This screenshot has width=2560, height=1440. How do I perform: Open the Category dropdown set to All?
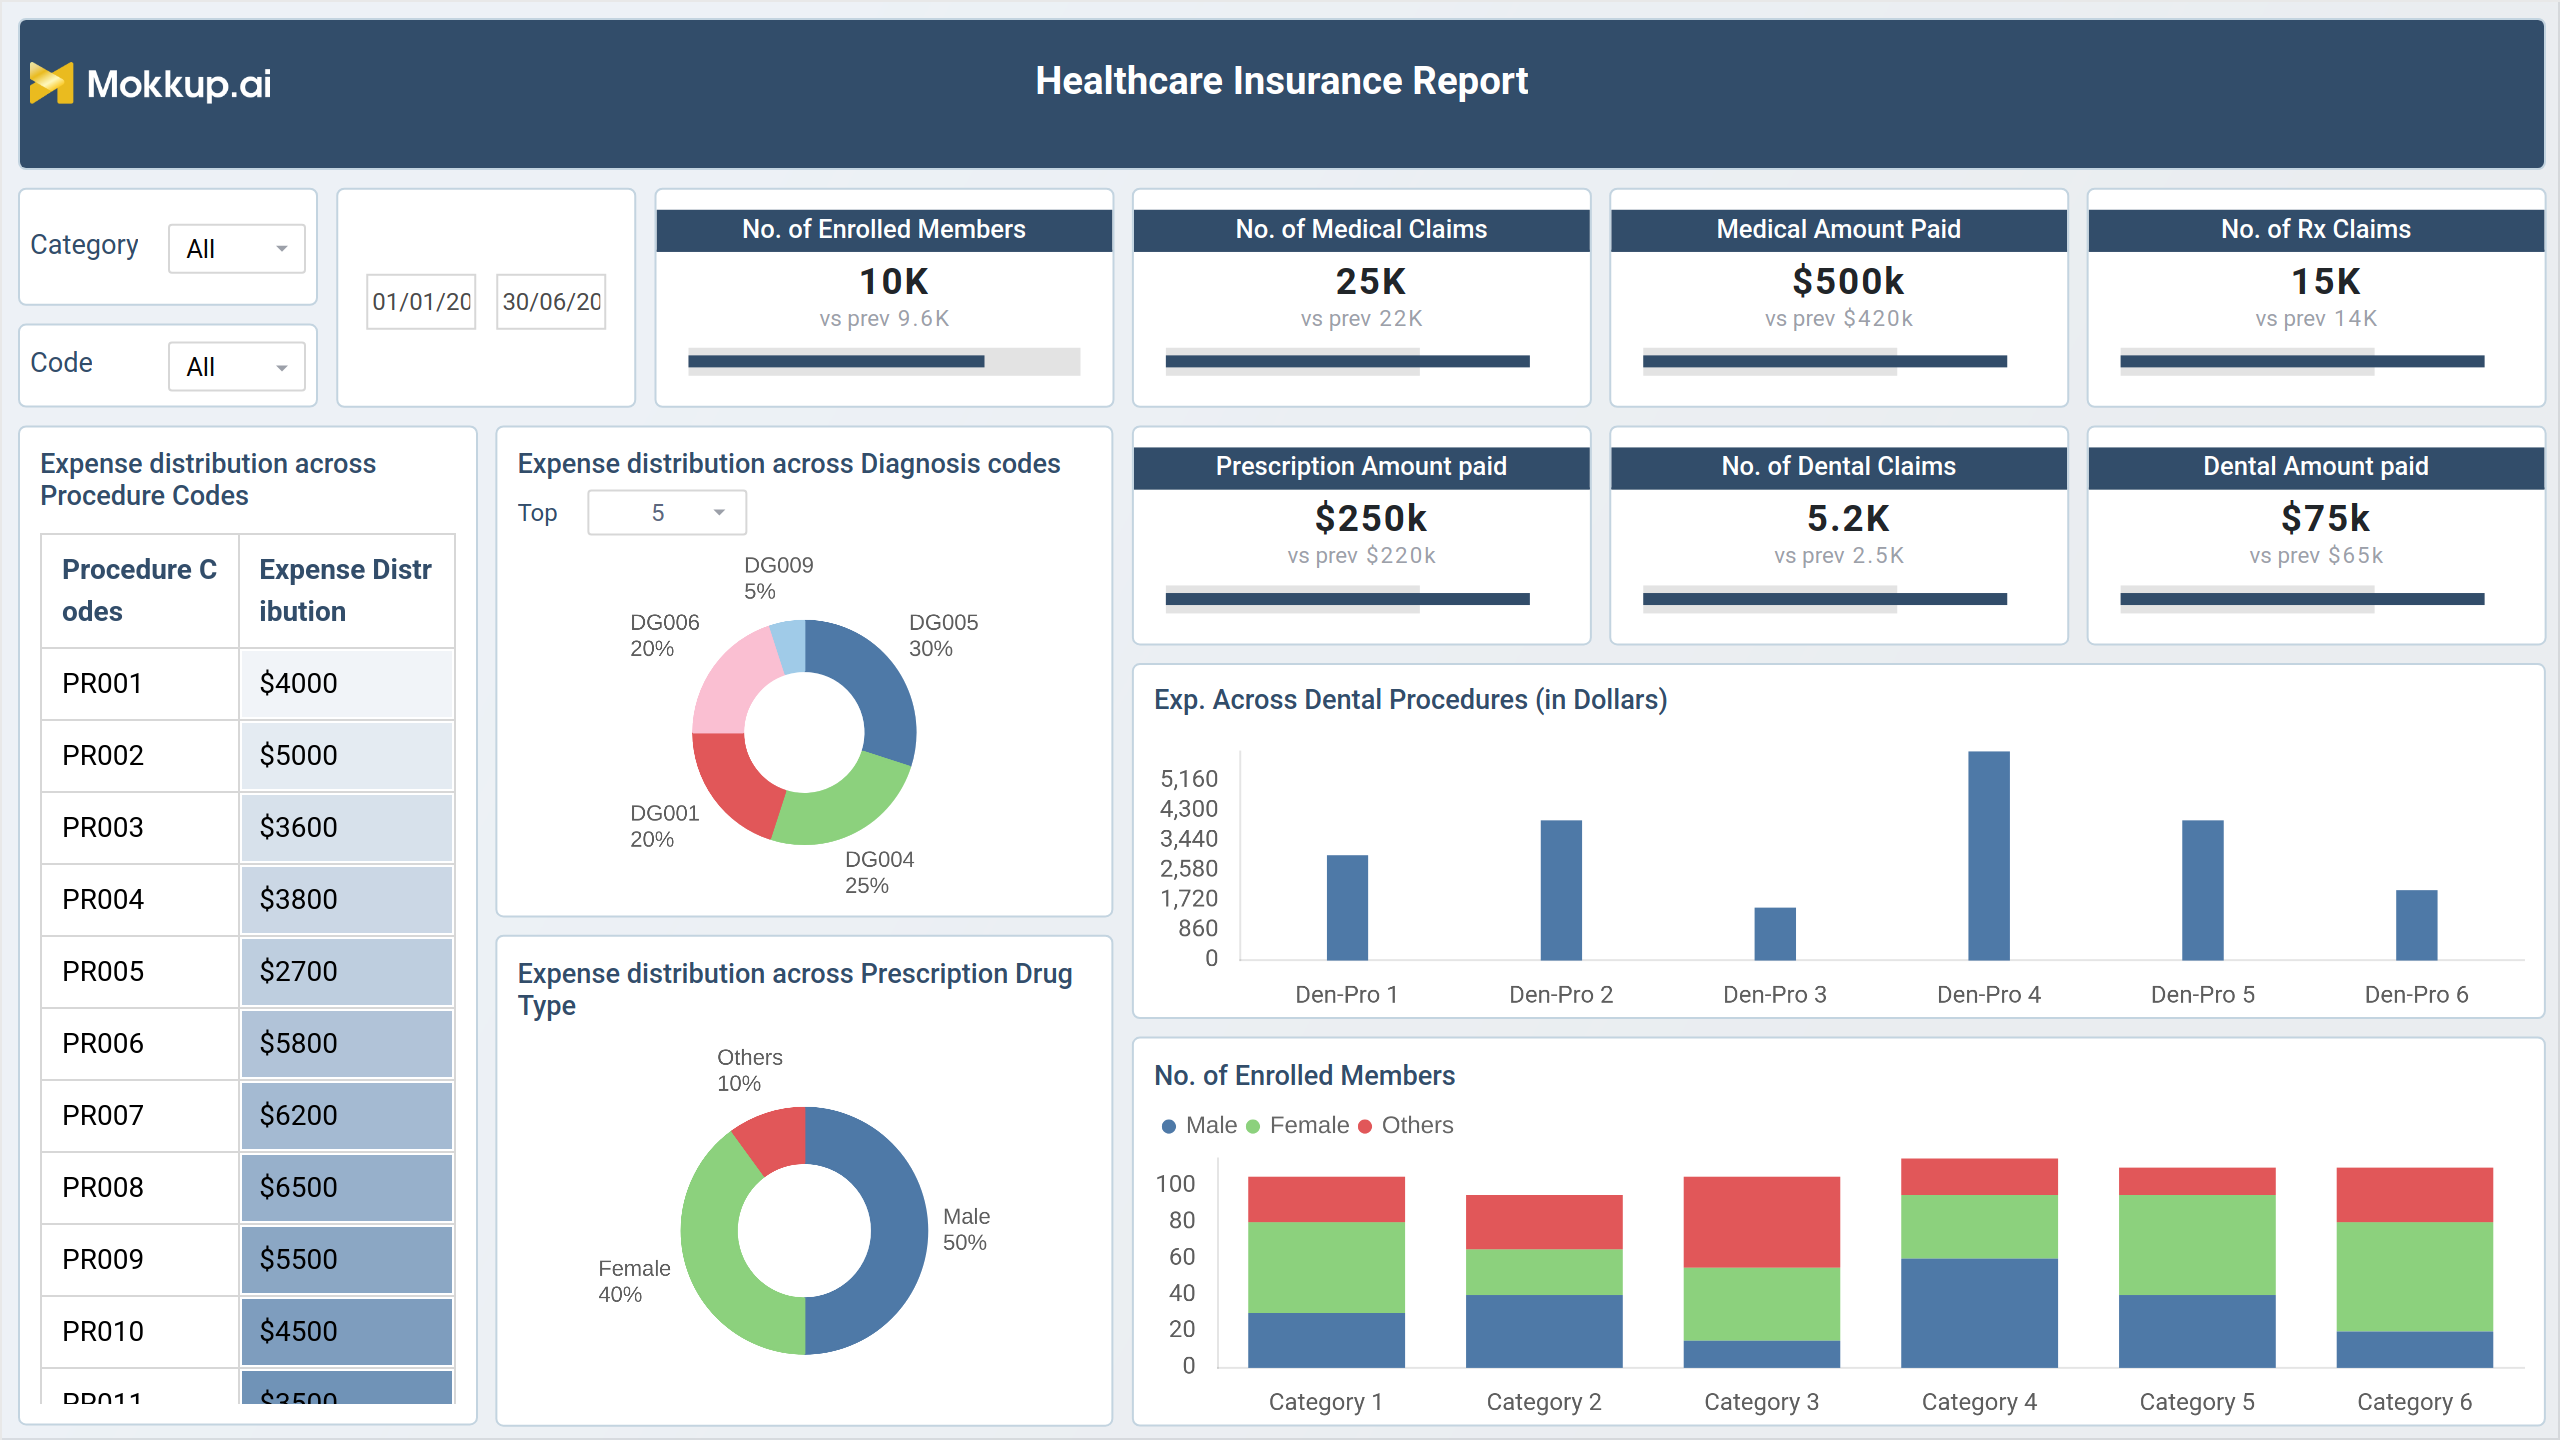237,248
